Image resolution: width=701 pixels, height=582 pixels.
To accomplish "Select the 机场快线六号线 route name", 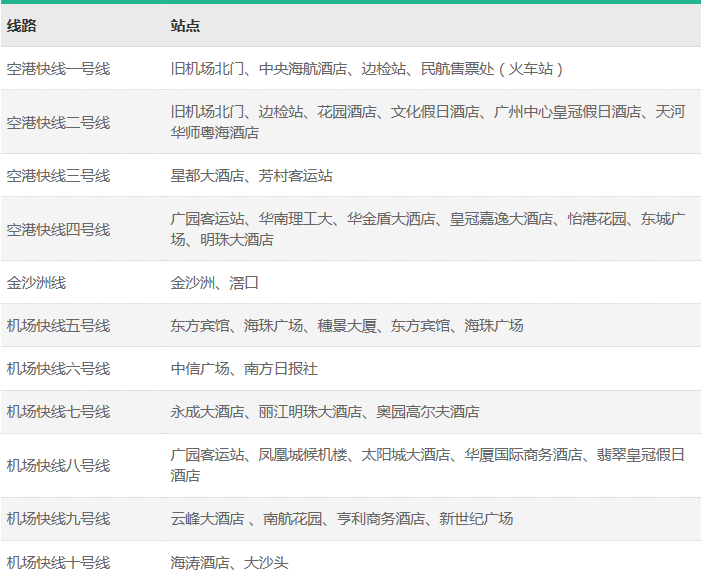I will tap(58, 369).
